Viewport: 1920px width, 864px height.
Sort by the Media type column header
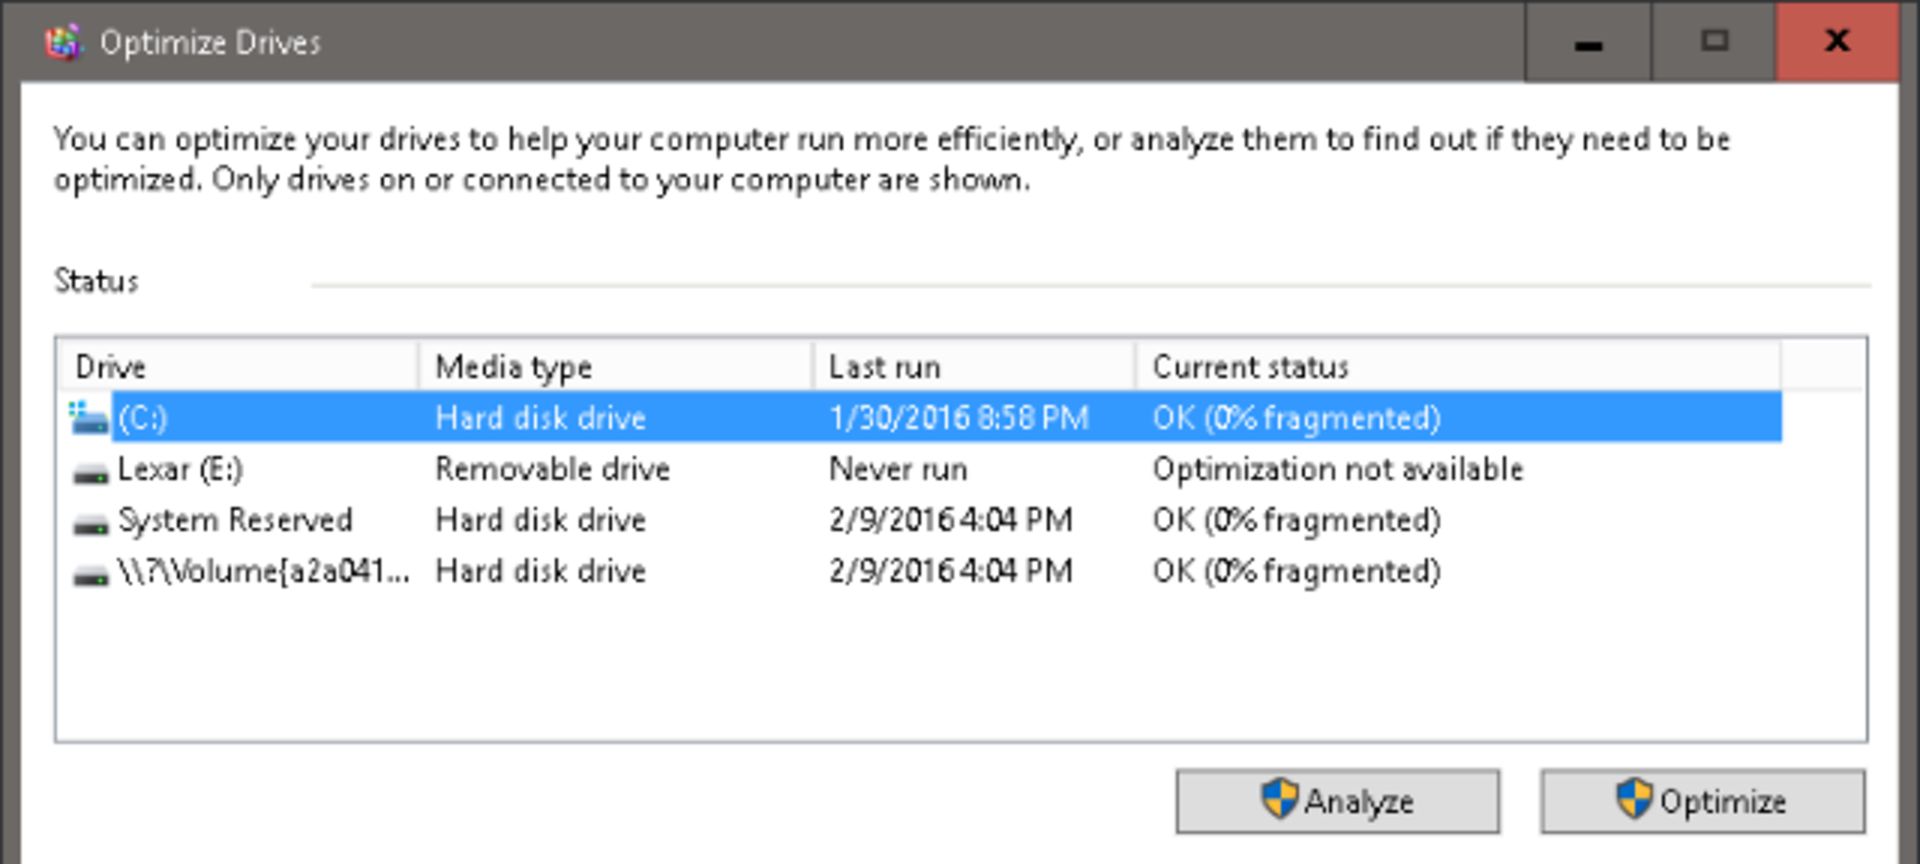pyautogui.click(x=614, y=367)
